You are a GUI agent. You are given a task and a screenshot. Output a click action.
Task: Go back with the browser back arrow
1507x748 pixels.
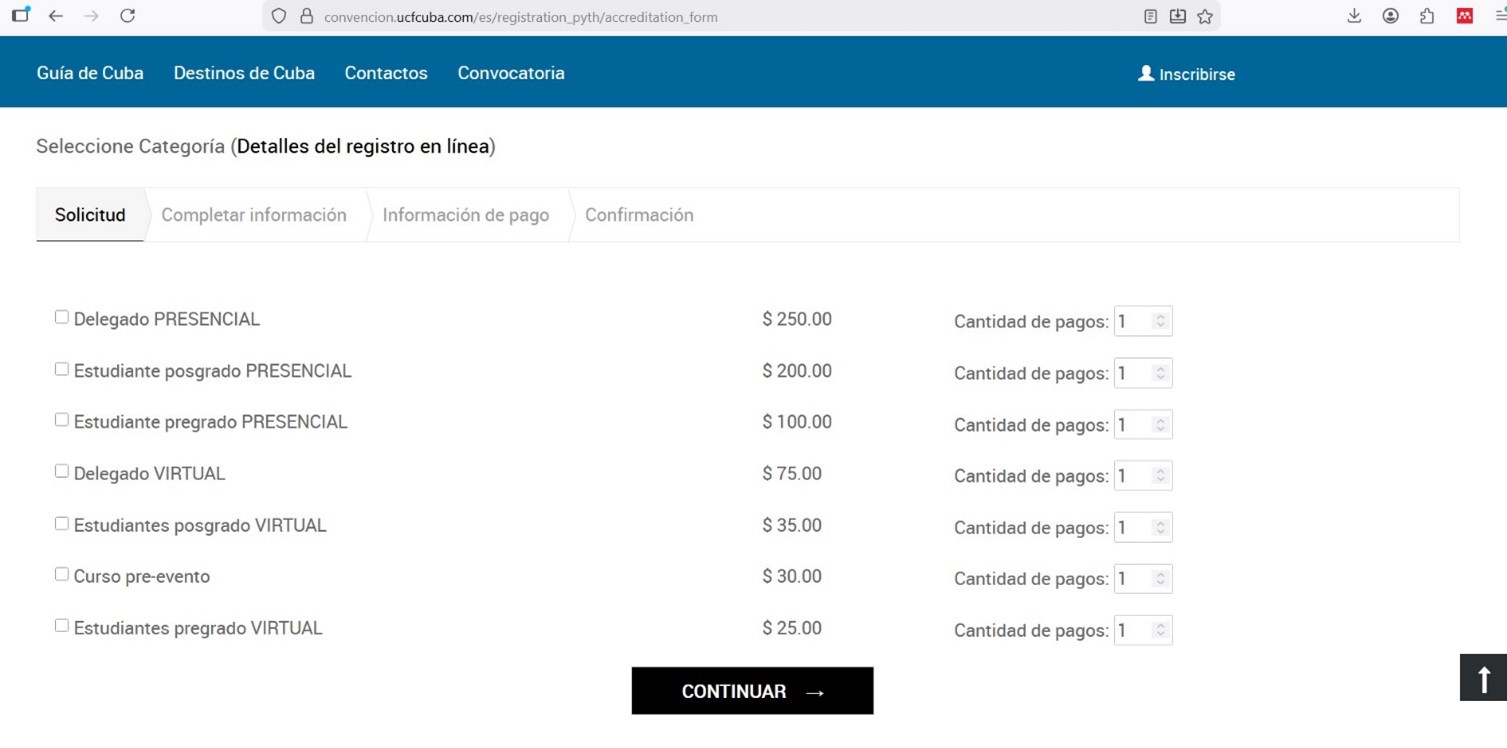56,16
